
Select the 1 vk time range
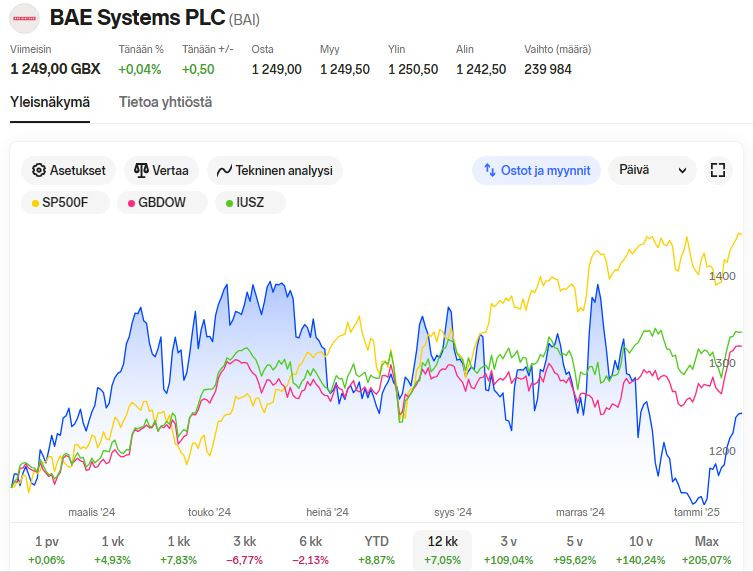pyautogui.click(x=112, y=550)
